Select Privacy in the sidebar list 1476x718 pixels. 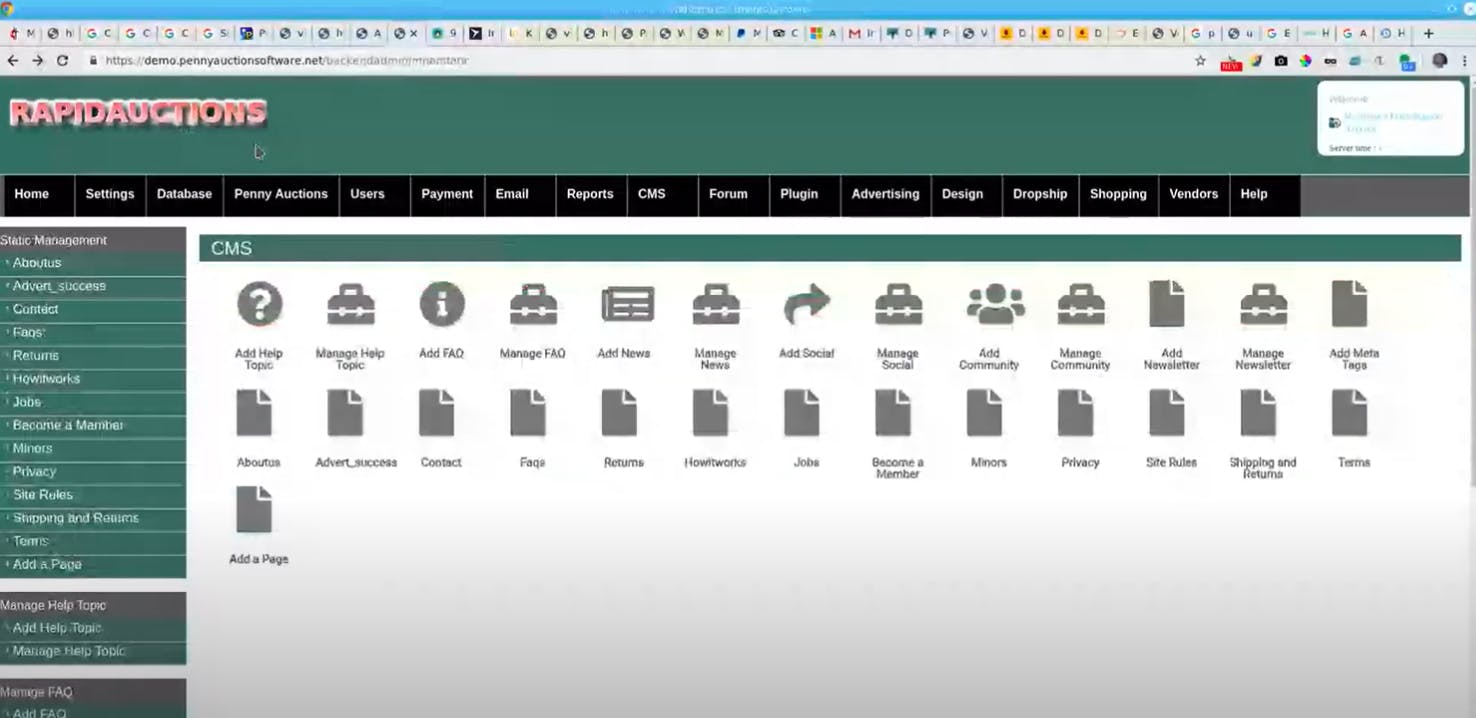[x=34, y=472]
